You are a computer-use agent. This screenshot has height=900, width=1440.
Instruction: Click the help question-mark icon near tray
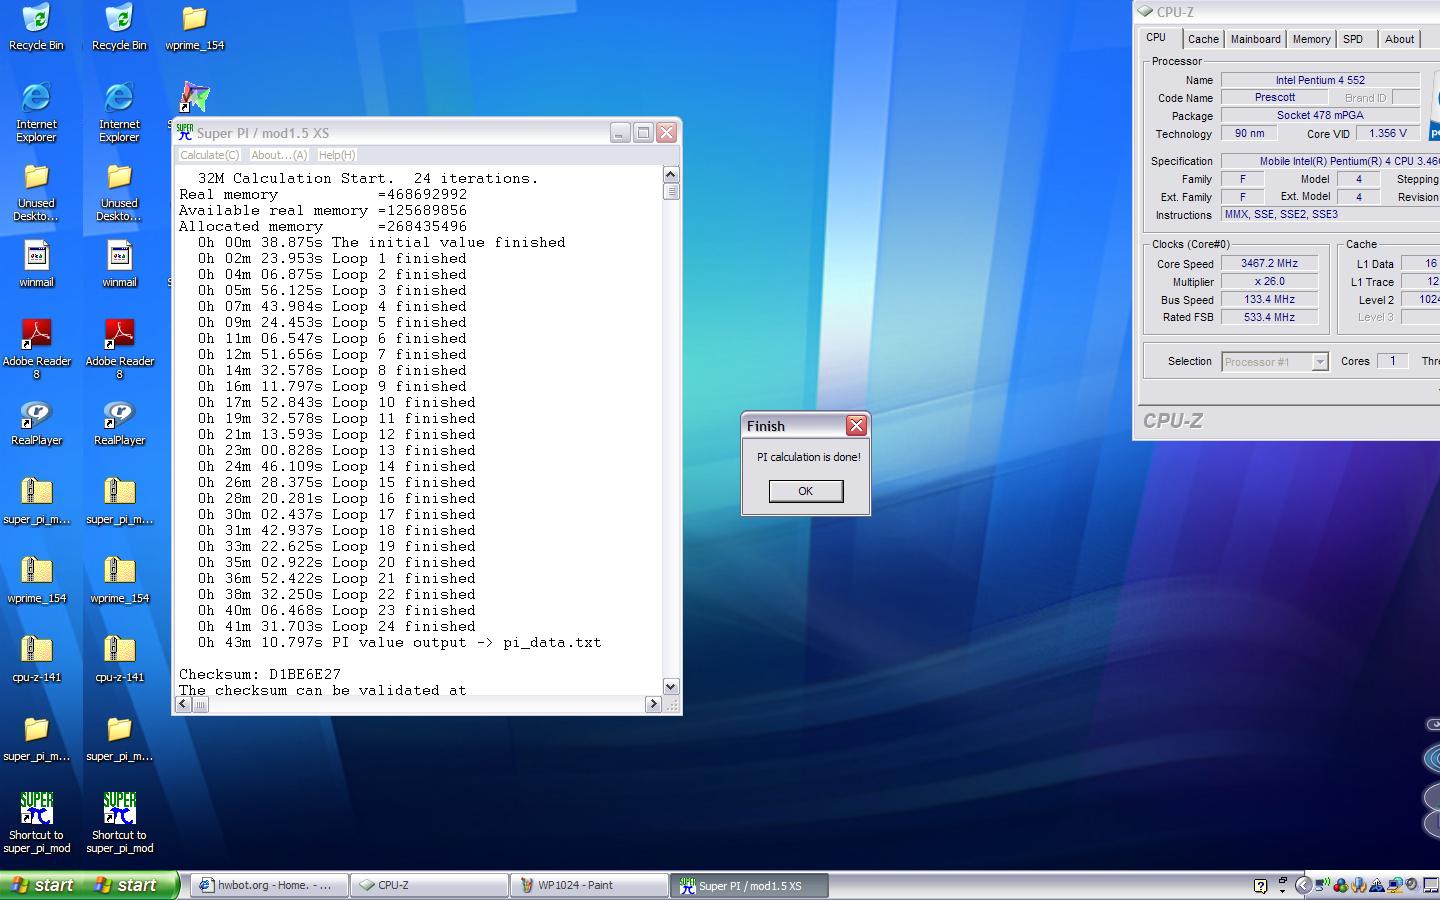[x=1260, y=886]
